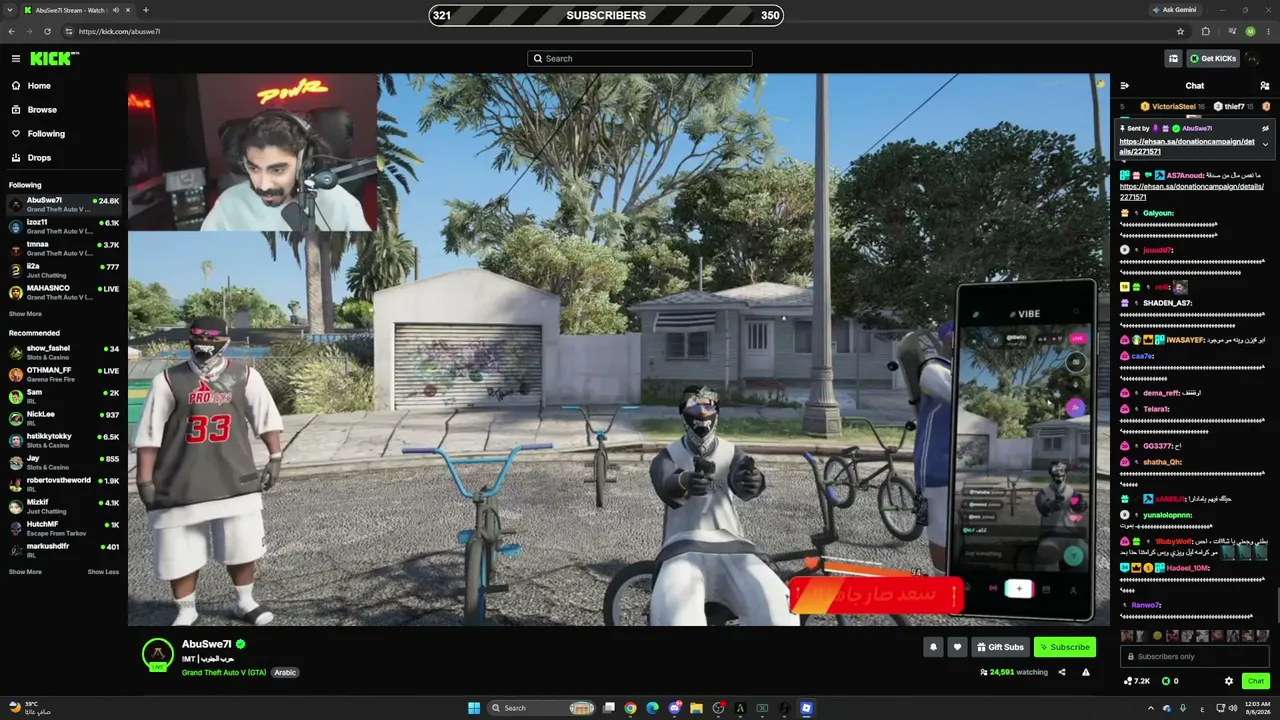
Task: Go back to previous page
Action: (11, 31)
